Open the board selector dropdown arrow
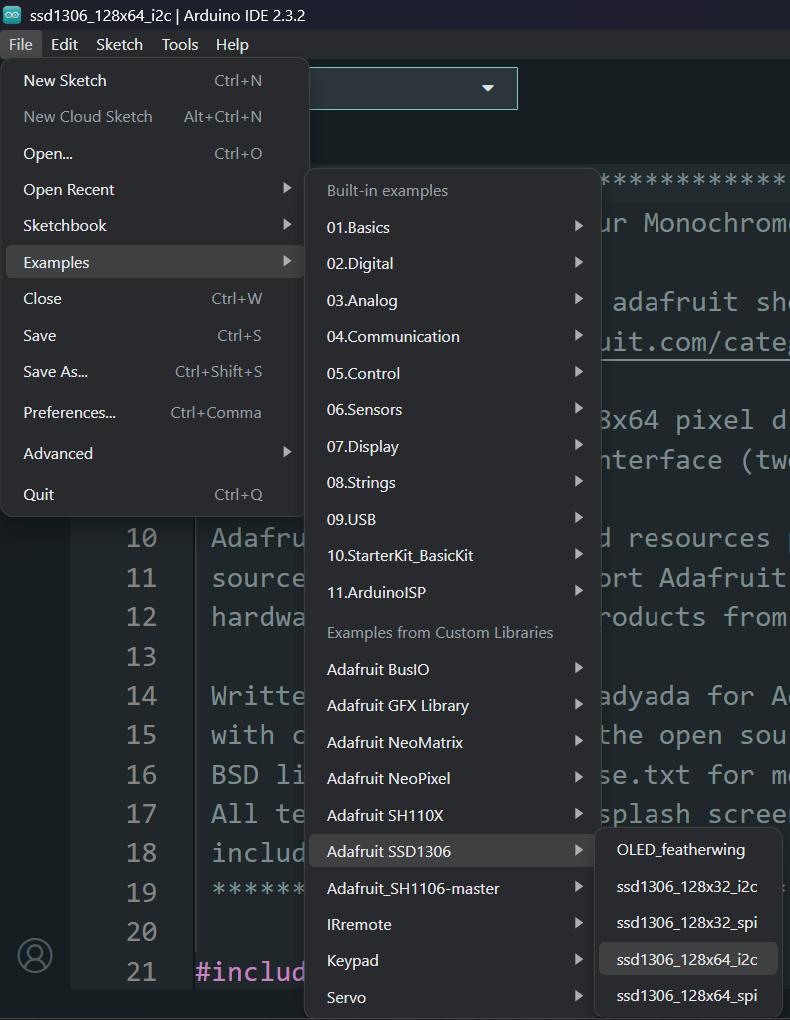The image size is (790, 1020). coord(487,88)
